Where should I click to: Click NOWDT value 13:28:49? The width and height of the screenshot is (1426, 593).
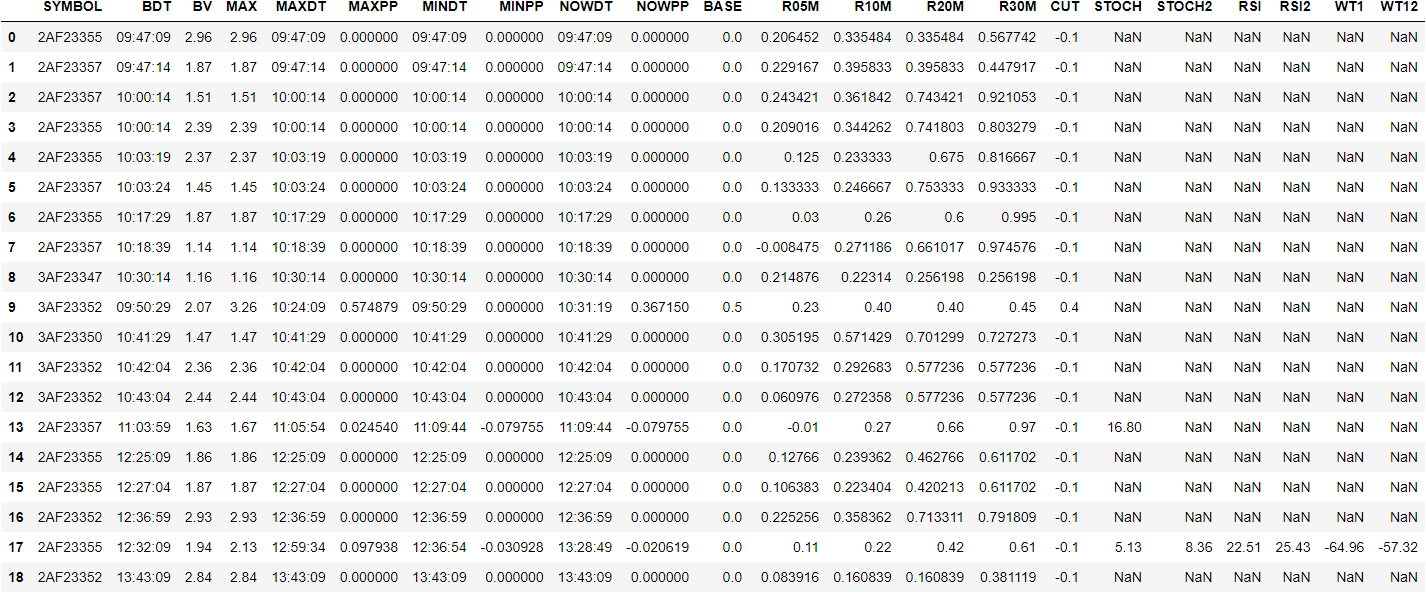585,548
